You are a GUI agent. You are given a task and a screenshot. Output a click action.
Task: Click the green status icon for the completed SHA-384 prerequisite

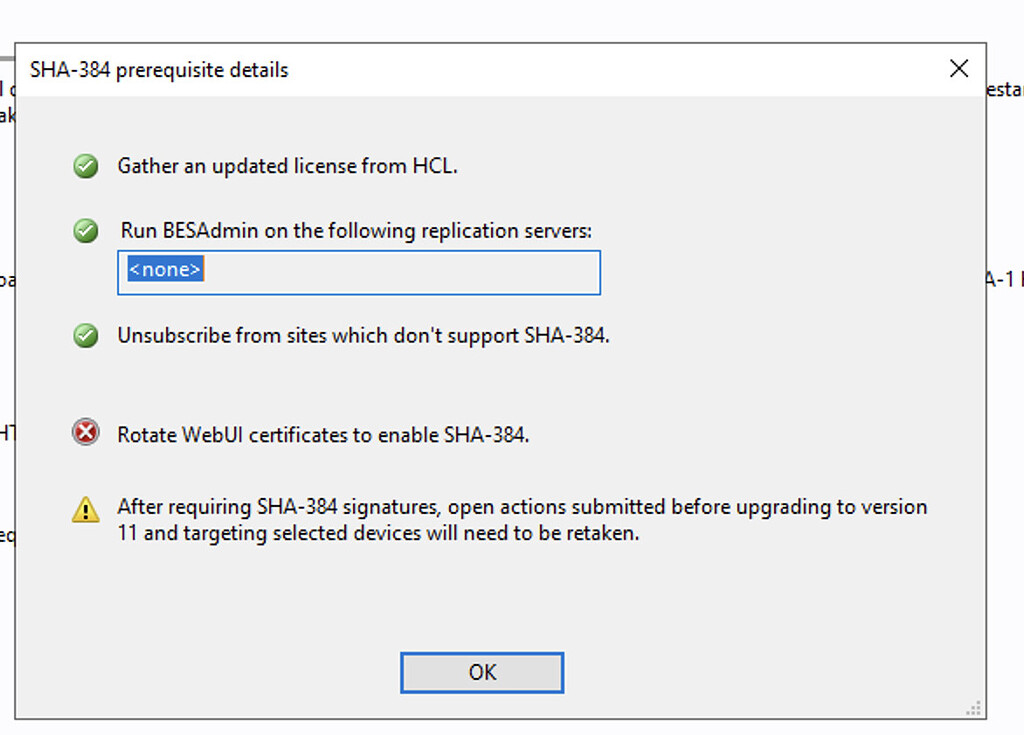(x=85, y=166)
